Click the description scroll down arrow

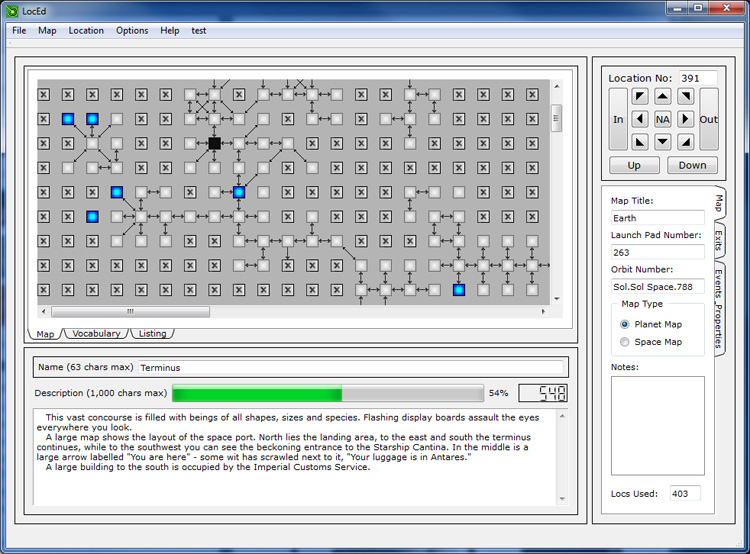562,499
